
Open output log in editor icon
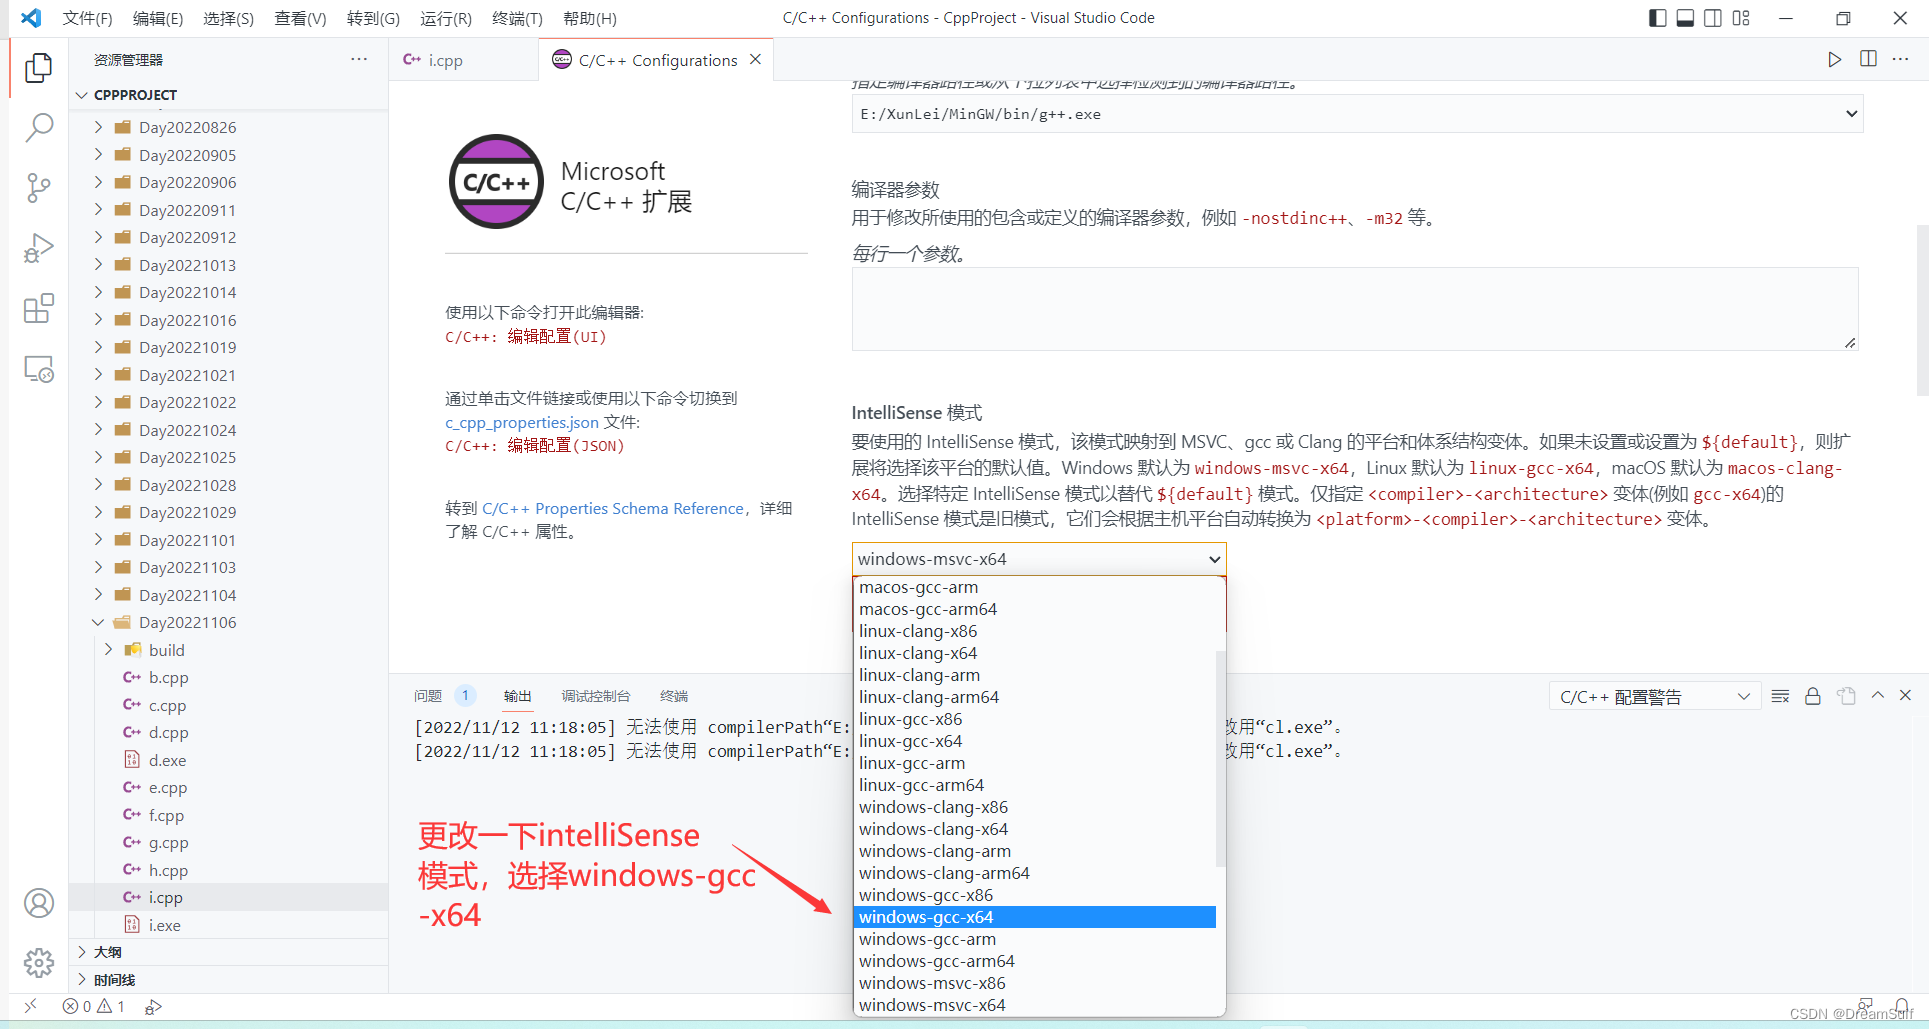(x=1846, y=696)
